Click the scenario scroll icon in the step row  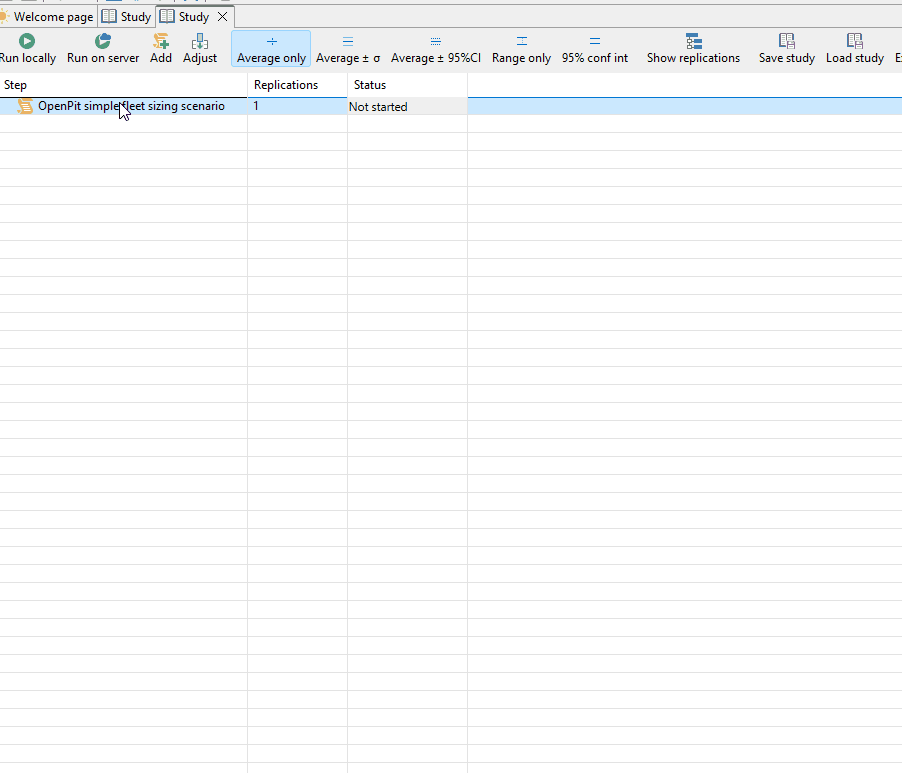coord(24,106)
